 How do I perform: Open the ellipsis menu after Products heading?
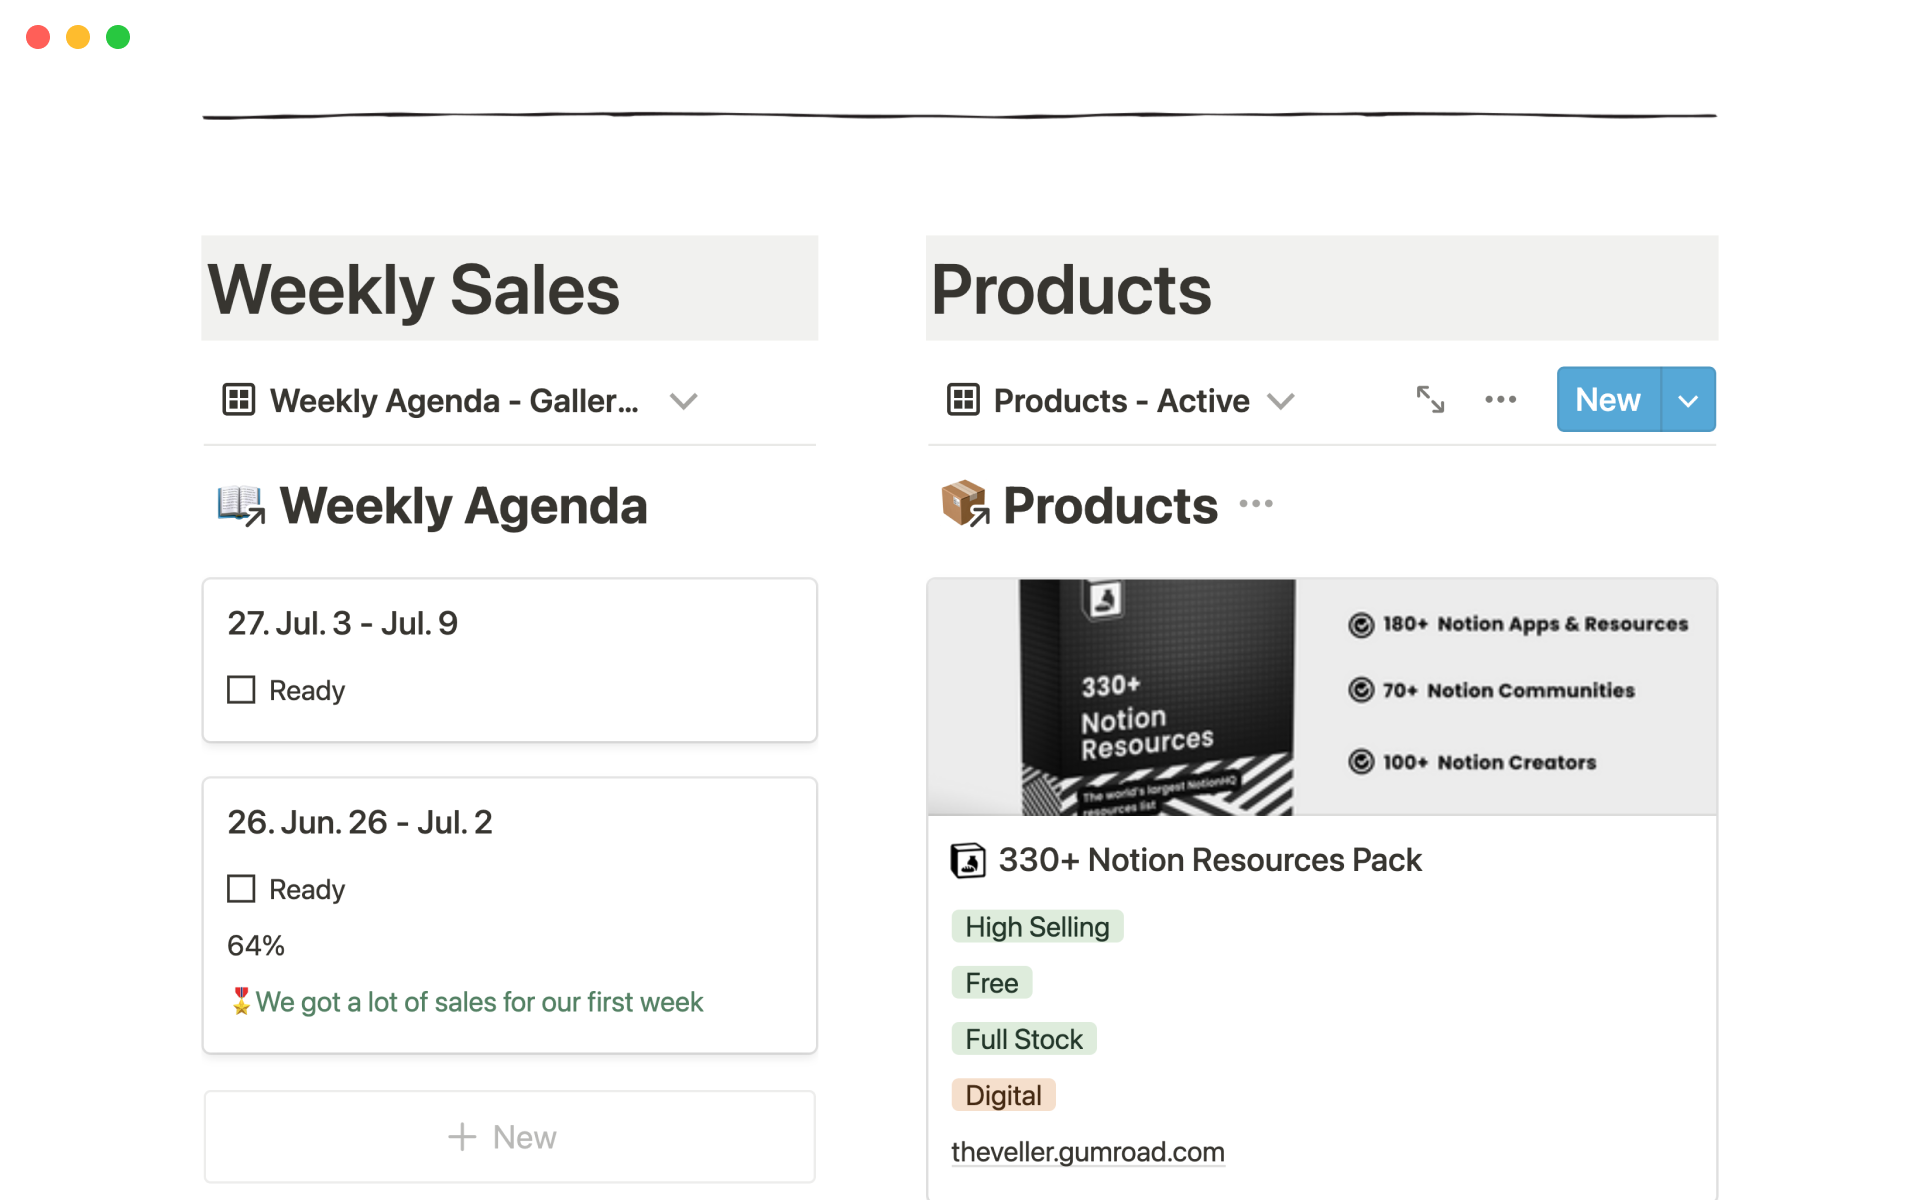click(x=1256, y=504)
